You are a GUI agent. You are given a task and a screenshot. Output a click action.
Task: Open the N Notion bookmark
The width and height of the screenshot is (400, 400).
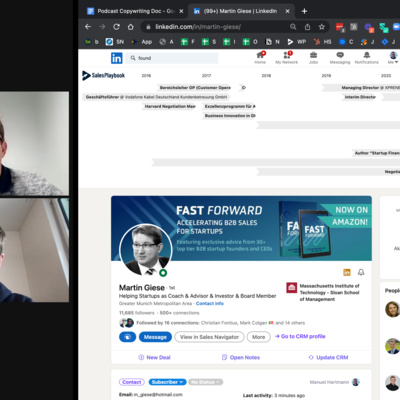point(272,42)
